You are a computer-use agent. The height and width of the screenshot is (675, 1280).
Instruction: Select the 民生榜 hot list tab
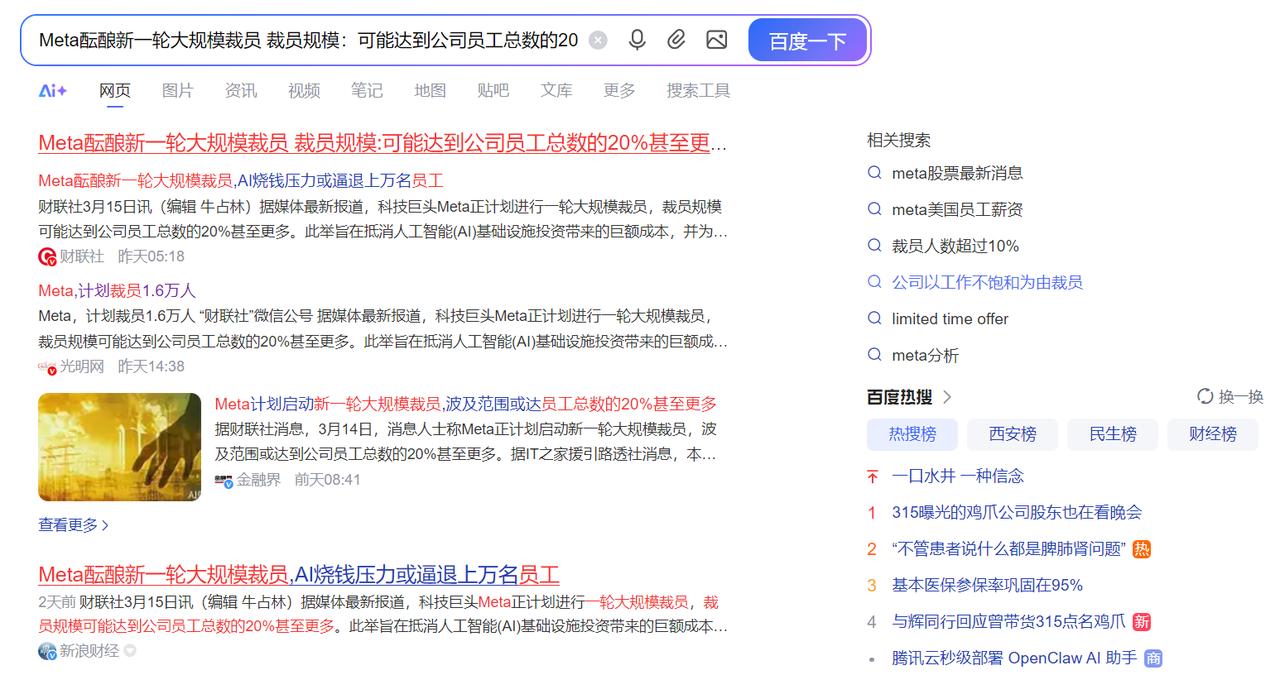pos(1112,434)
